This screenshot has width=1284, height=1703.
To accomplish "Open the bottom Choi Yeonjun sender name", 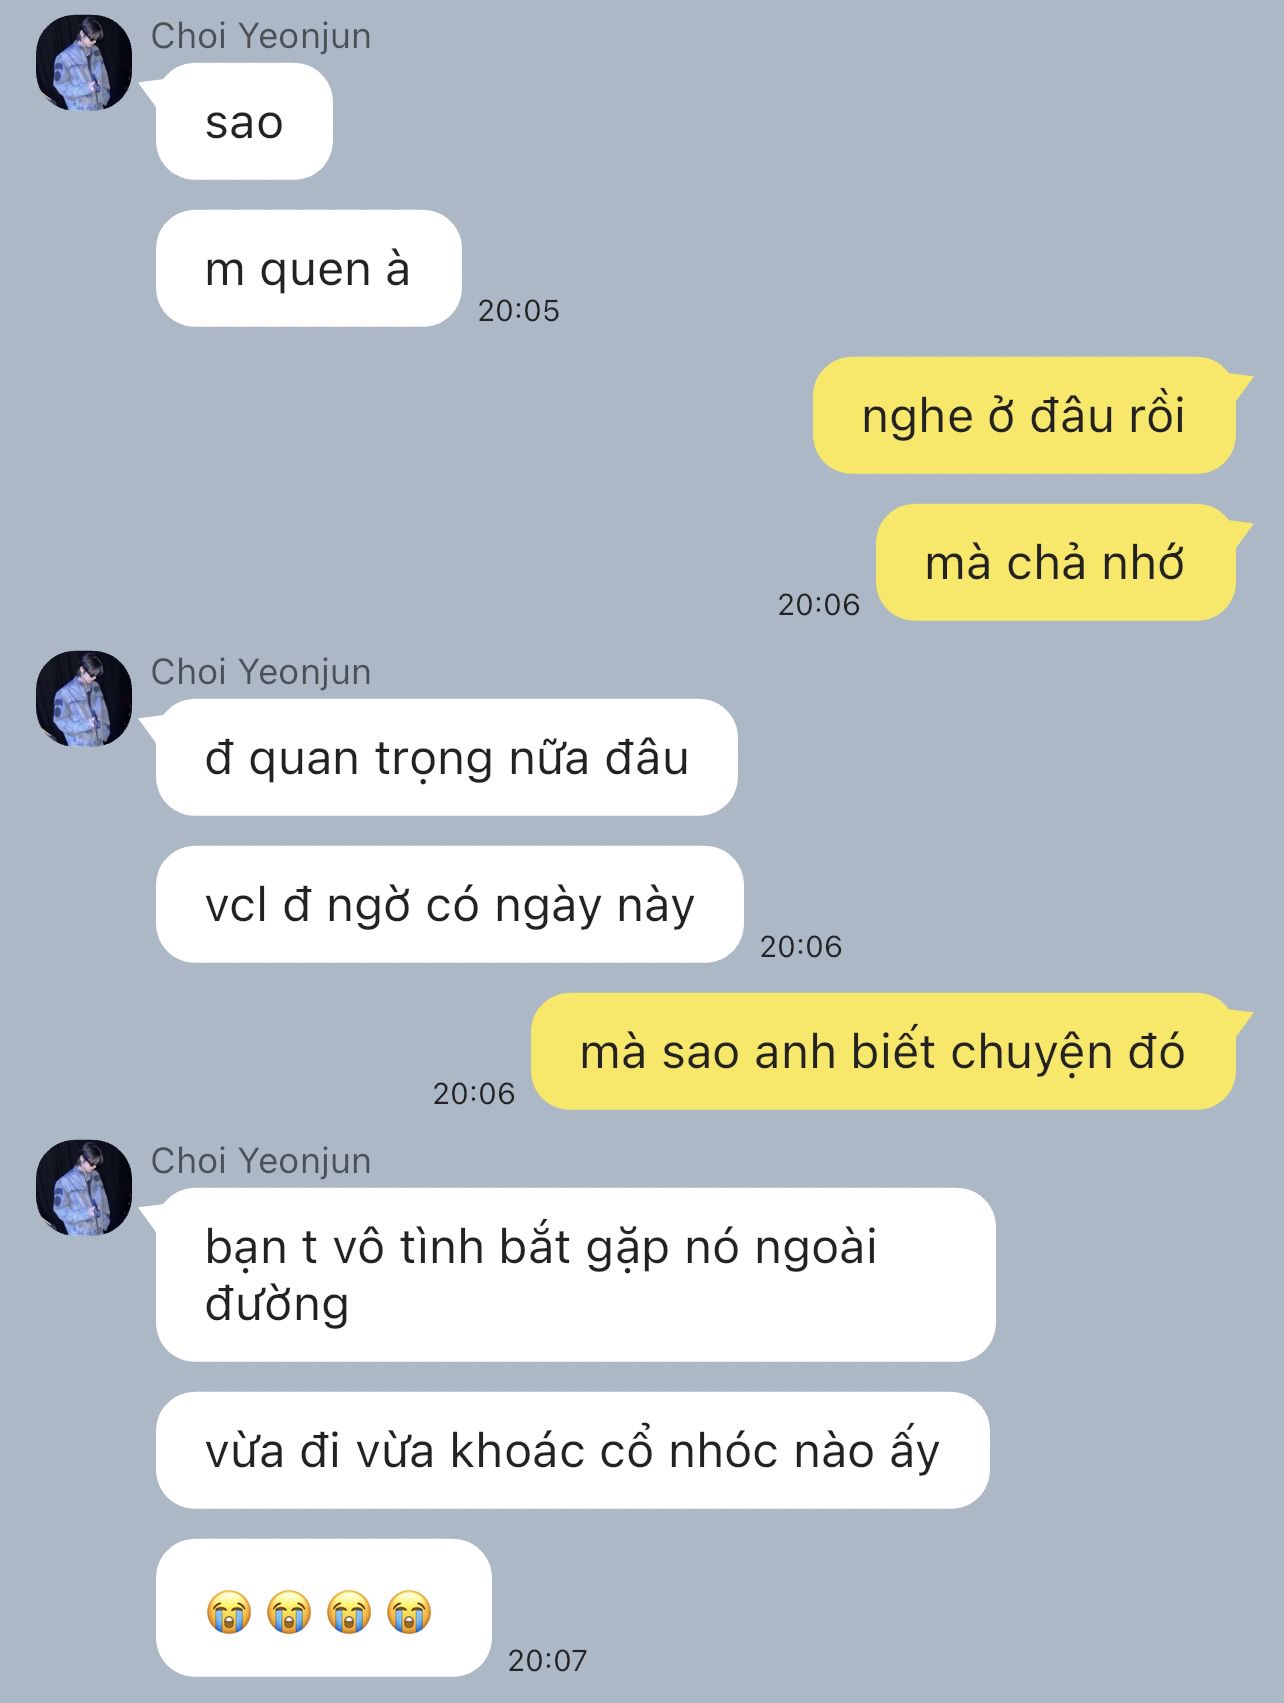I will click(x=261, y=1161).
